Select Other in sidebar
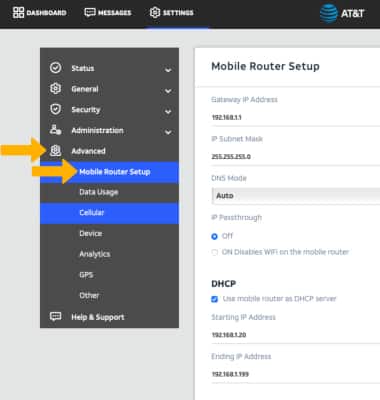Image resolution: width=380 pixels, height=400 pixels. [110, 296]
